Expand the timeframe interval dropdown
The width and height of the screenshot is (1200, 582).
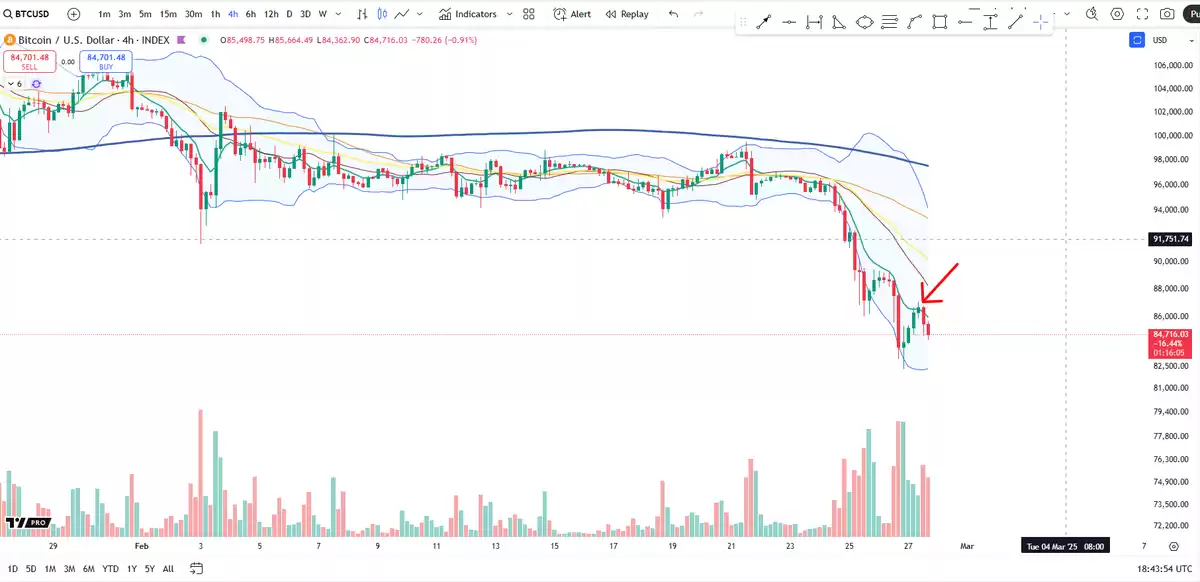pos(337,14)
